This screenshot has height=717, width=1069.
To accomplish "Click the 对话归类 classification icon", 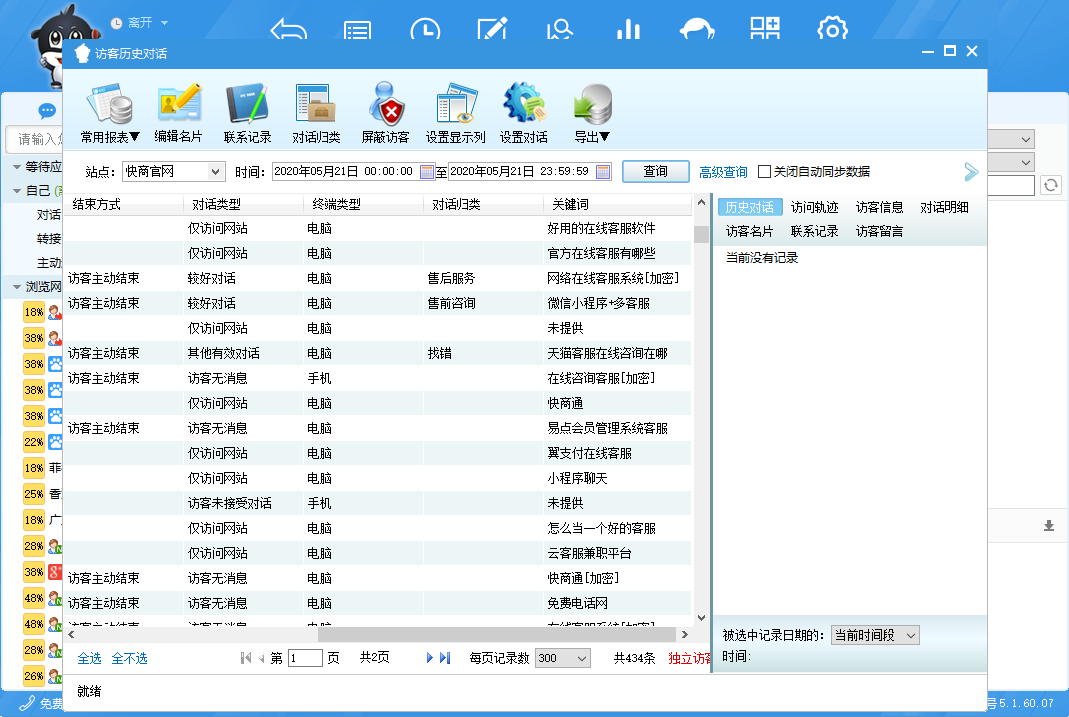I will [316, 104].
